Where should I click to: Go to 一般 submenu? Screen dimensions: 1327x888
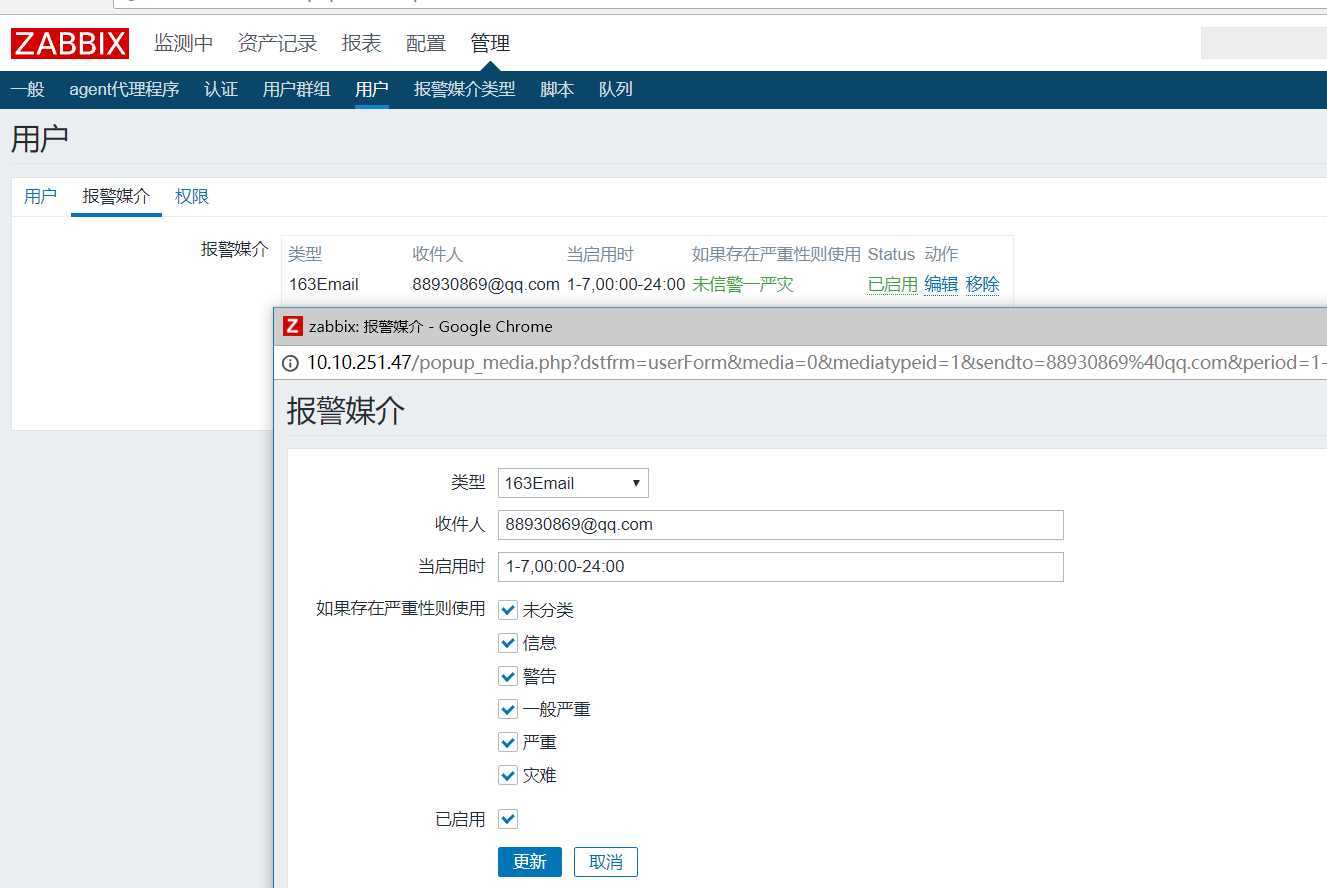pyautogui.click(x=28, y=89)
